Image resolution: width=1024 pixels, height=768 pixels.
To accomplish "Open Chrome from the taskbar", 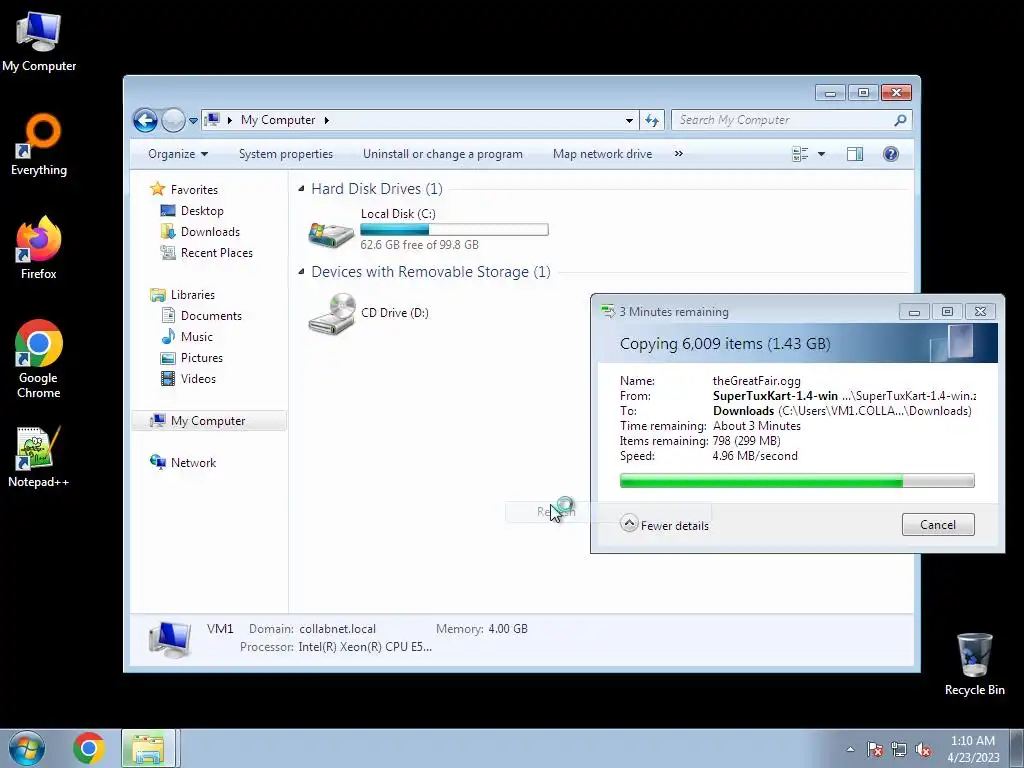I will point(88,748).
